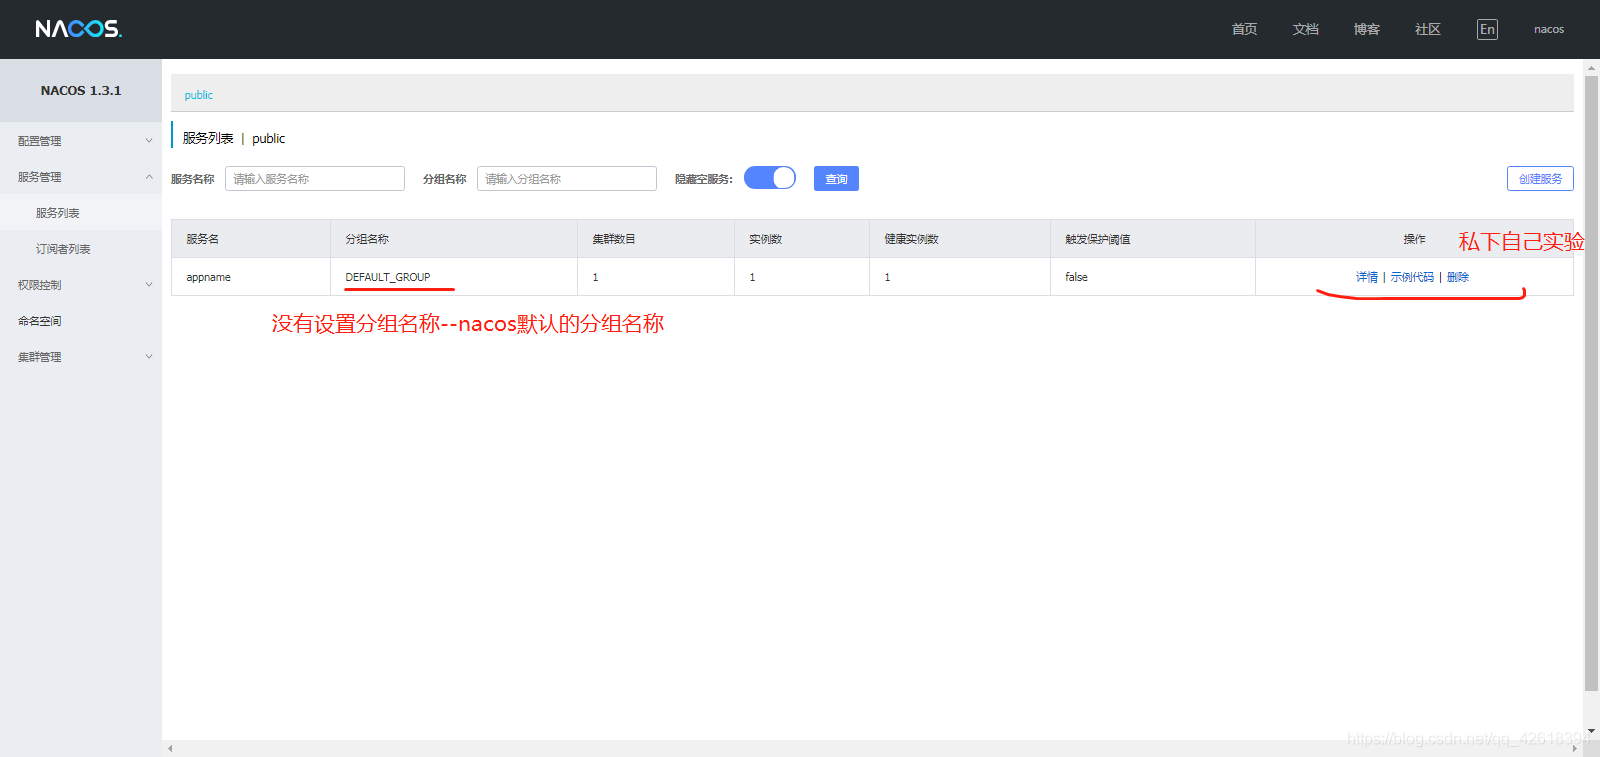Open the 博客 link in the header
The image size is (1600, 757).
pyautogui.click(x=1367, y=29)
